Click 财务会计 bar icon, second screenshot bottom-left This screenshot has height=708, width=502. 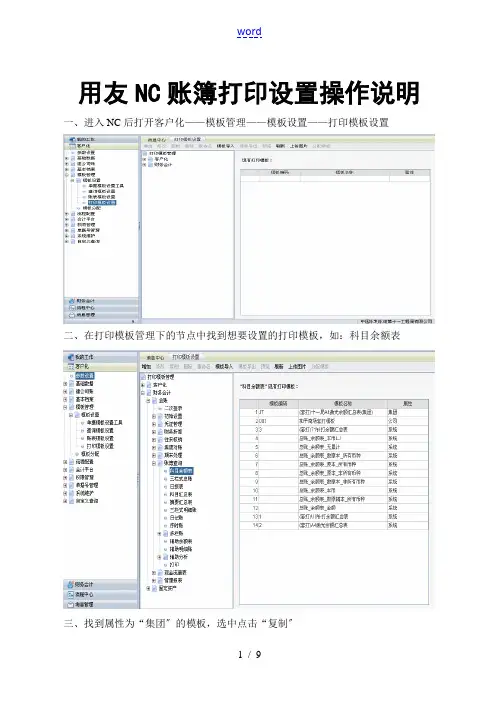point(70,584)
